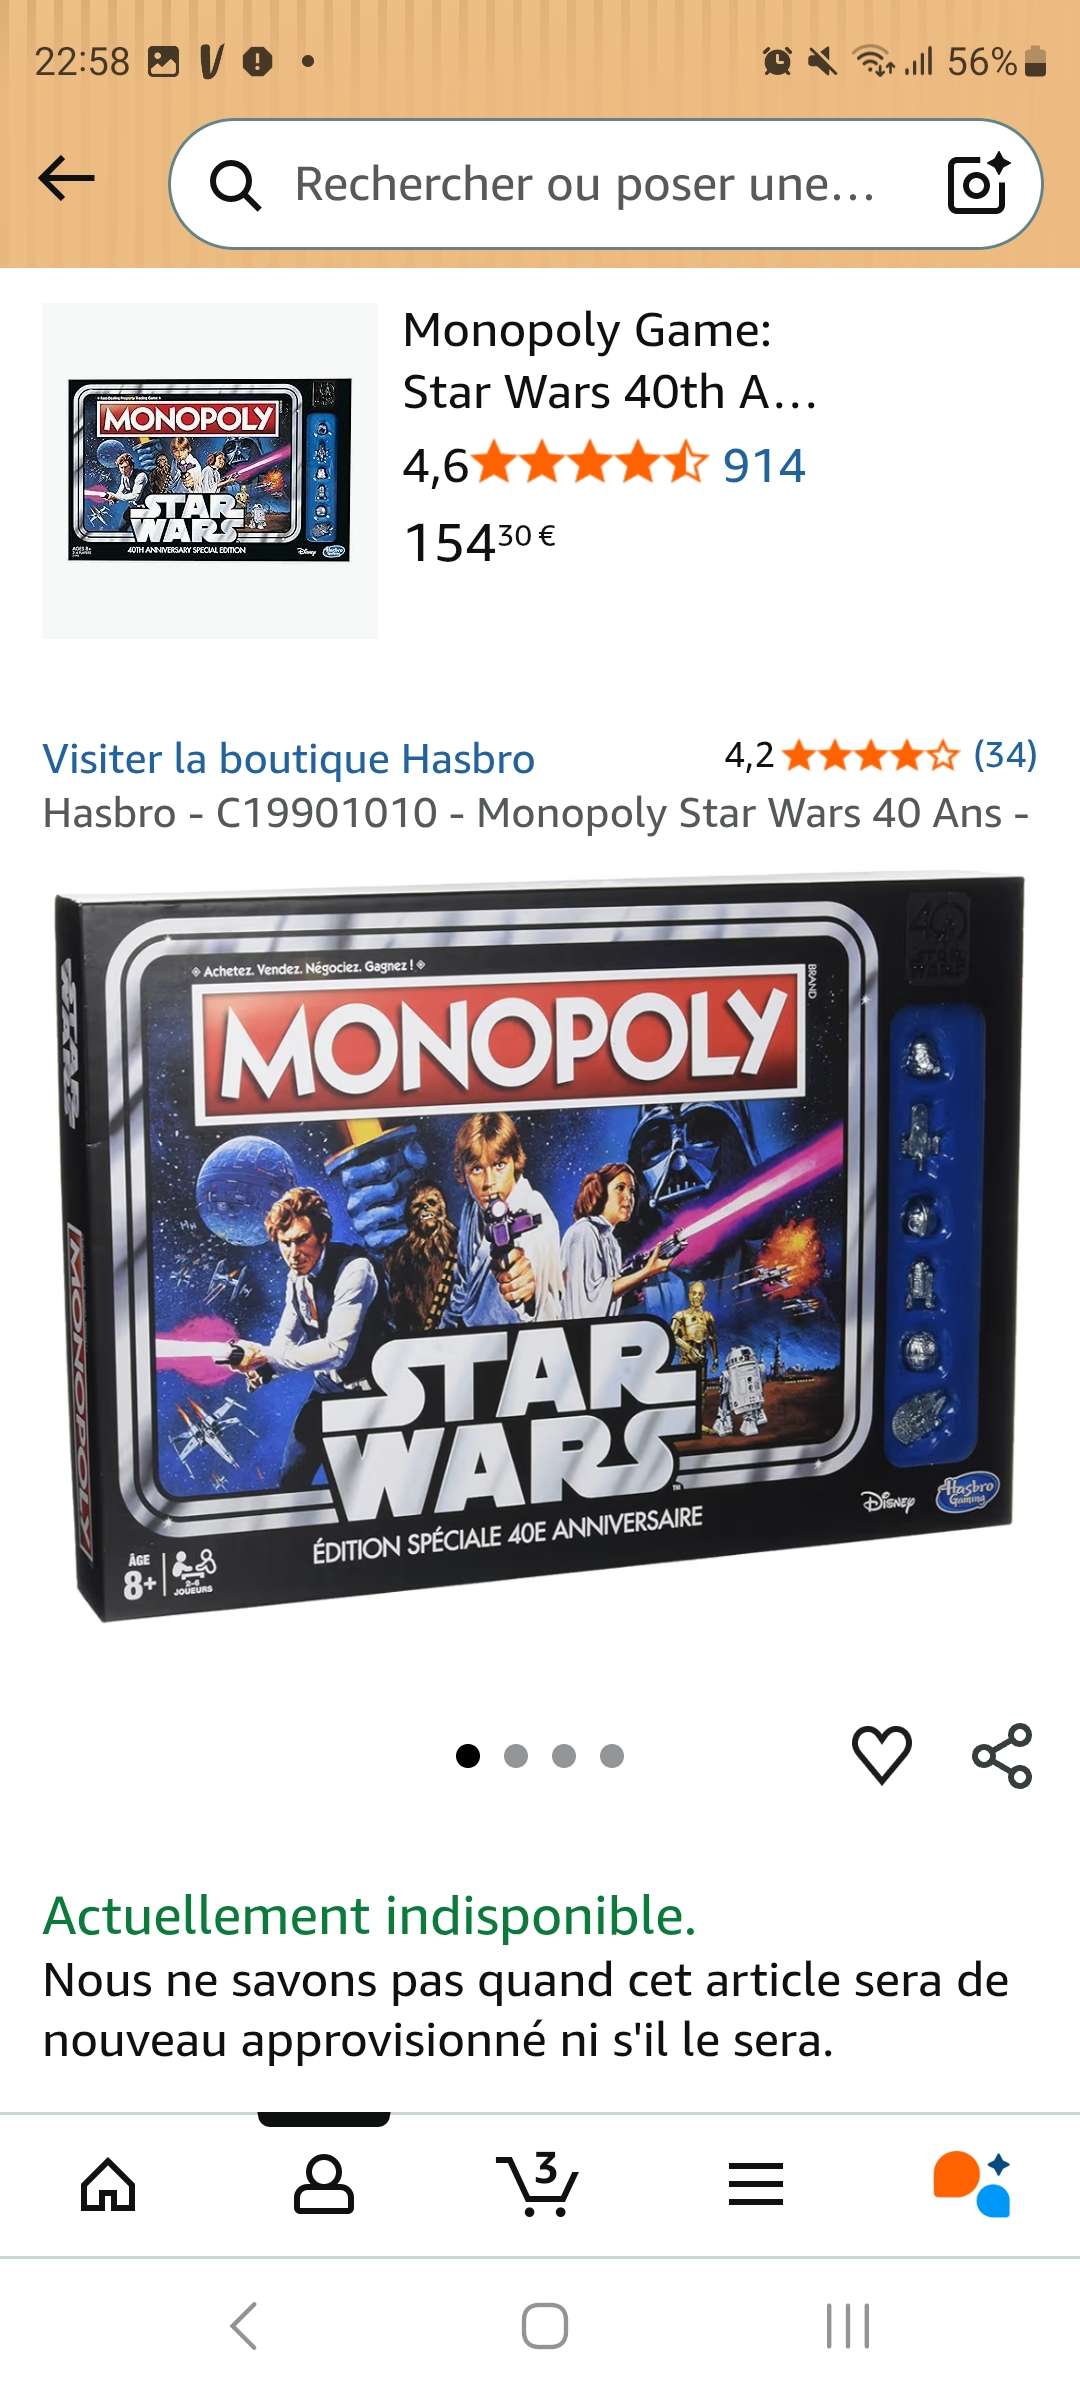
Task: Open the 34 customer reviews link
Action: [1005, 755]
